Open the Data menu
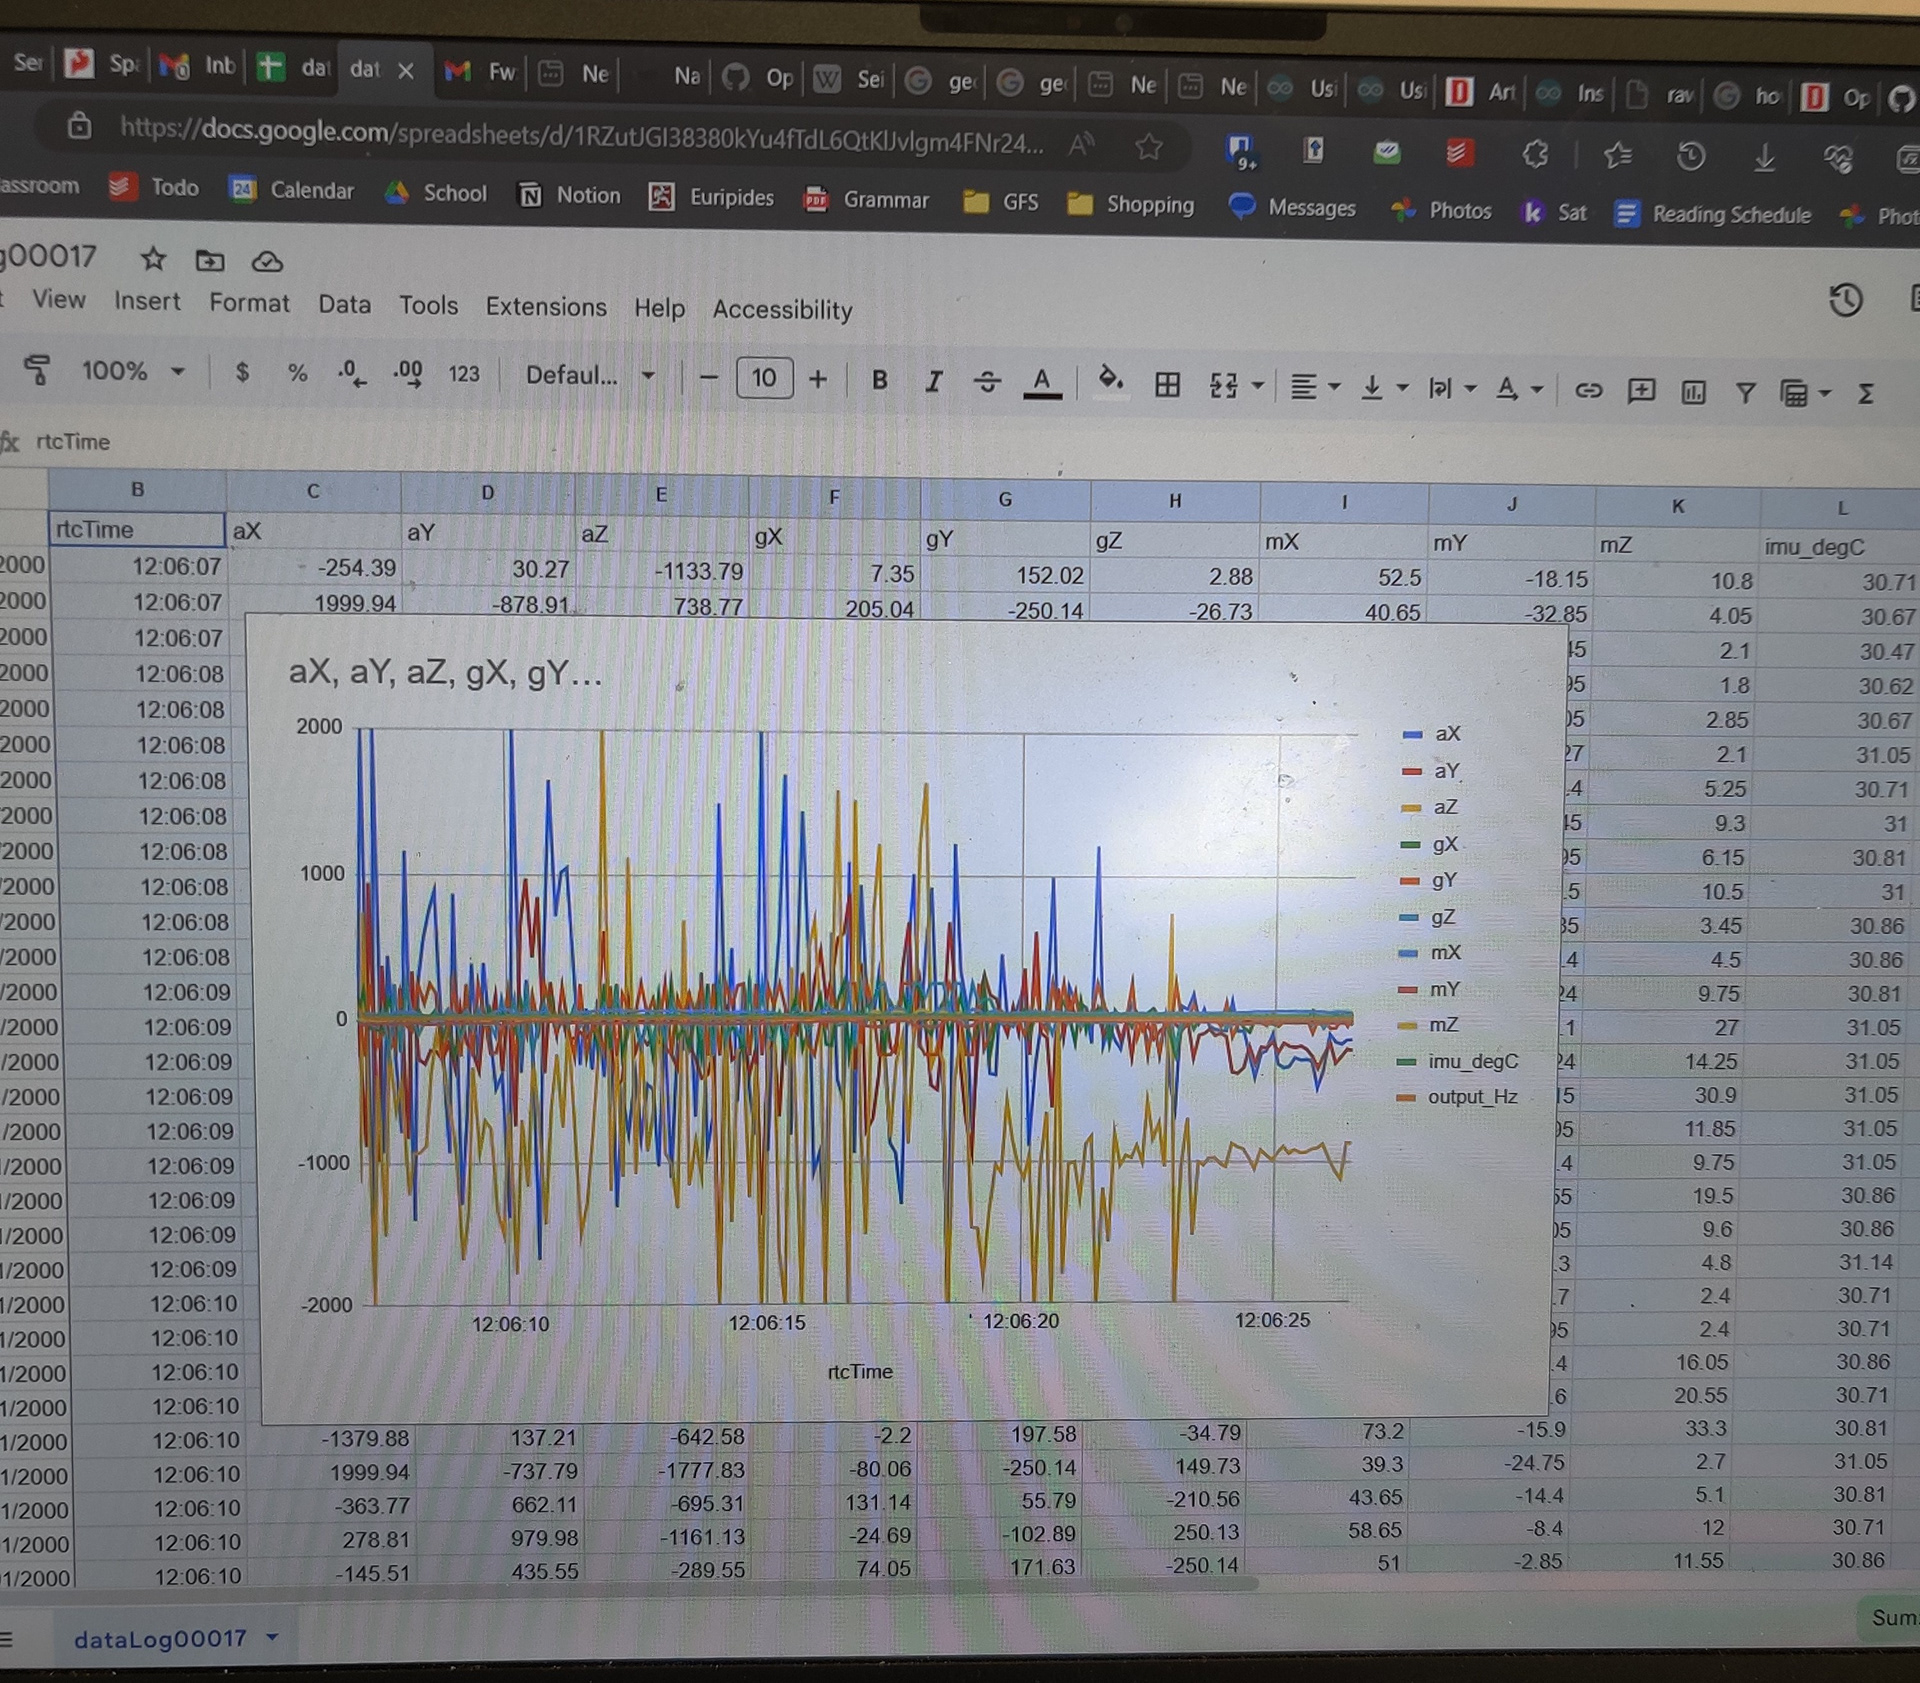Image resolution: width=1920 pixels, height=1683 pixels. click(x=344, y=304)
